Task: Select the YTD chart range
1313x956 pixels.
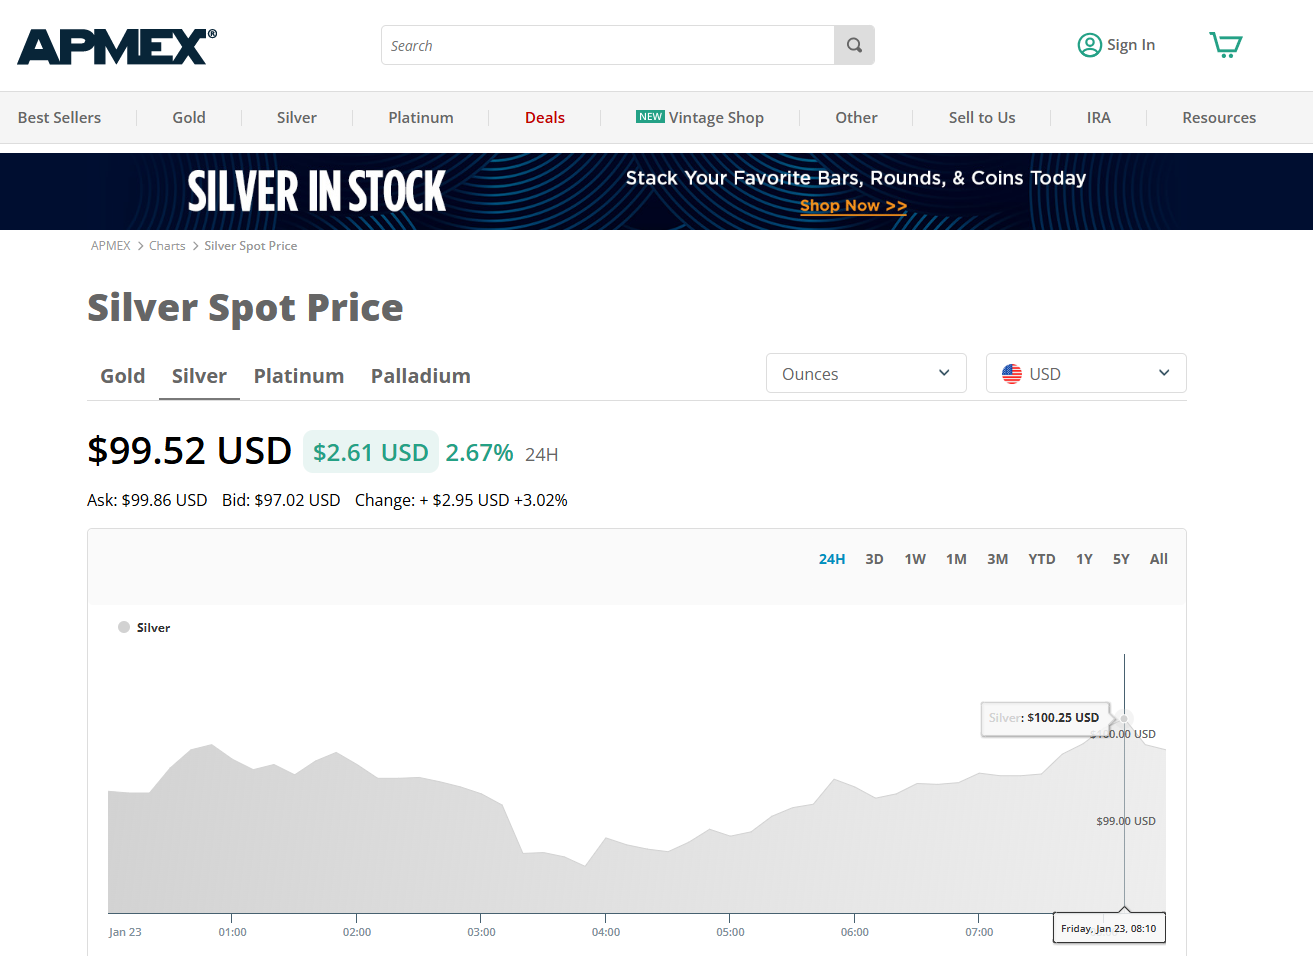Action: click(x=1041, y=559)
